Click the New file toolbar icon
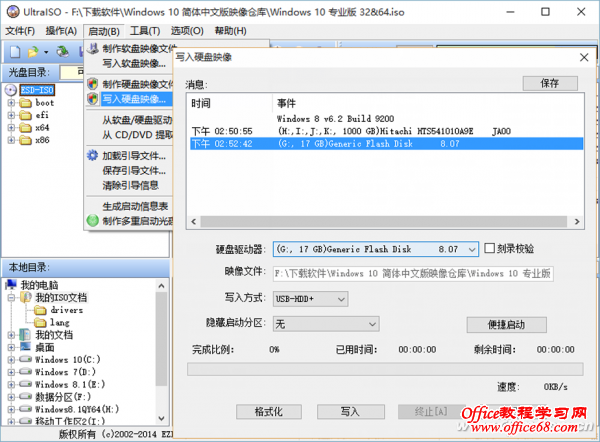This screenshot has width=600, height=442. click(x=15, y=52)
